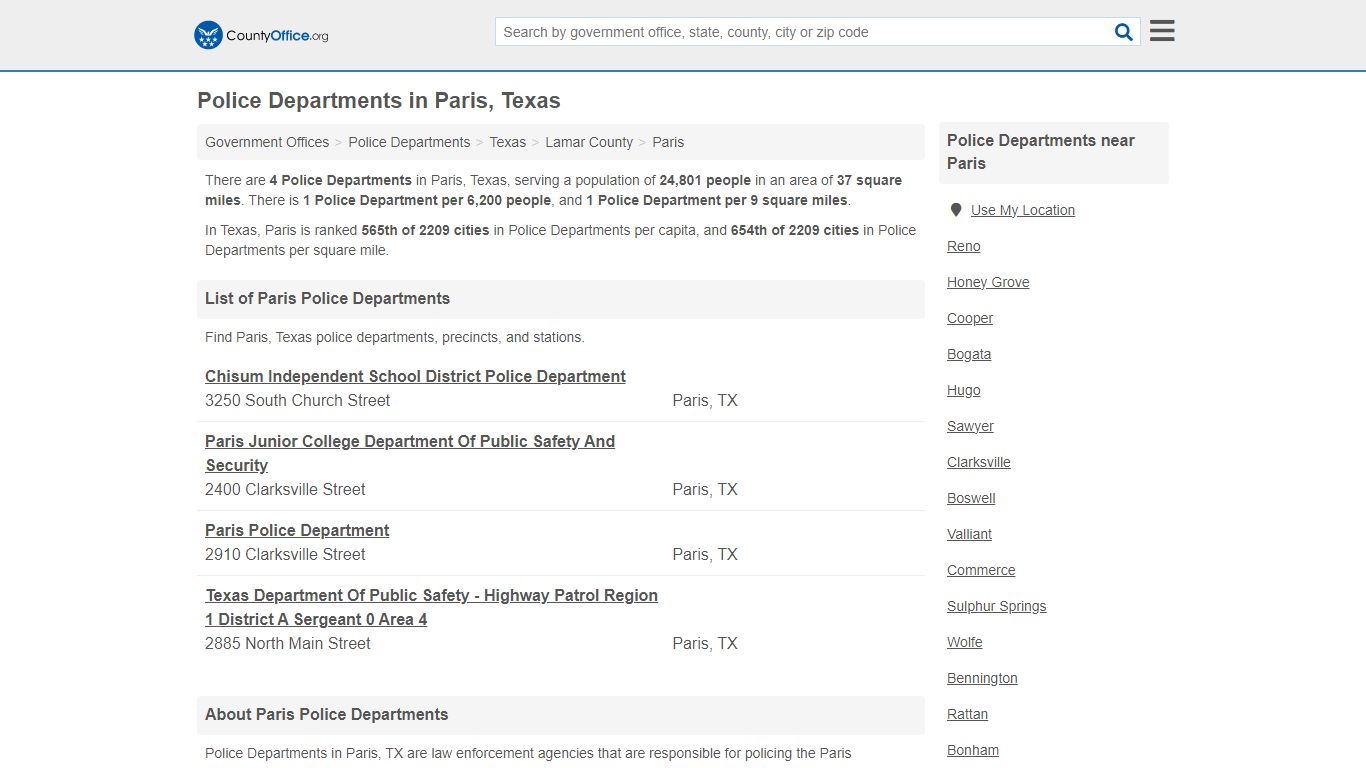Open the Bennington link
This screenshot has width=1366, height=768.
(x=982, y=678)
